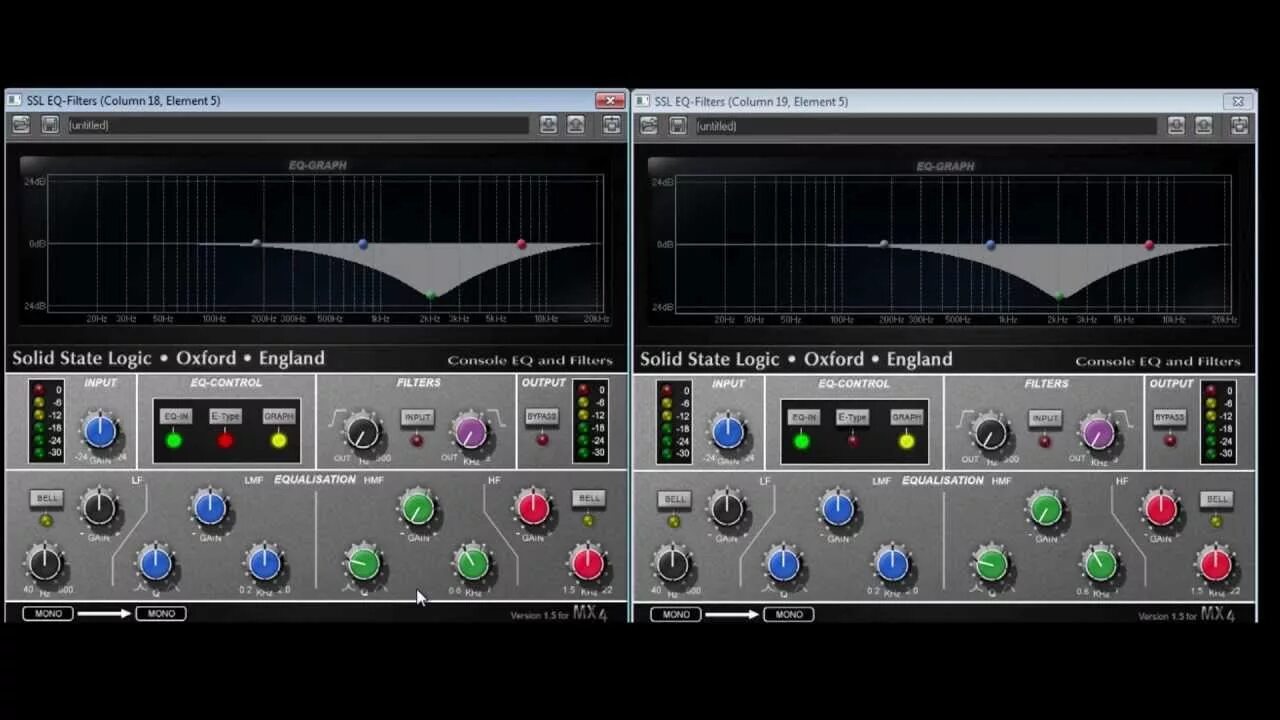Image resolution: width=1280 pixels, height=720 pixels.
Task: Click up-arrow preset icon in Column 19 toolbar
Action: 1204,125
